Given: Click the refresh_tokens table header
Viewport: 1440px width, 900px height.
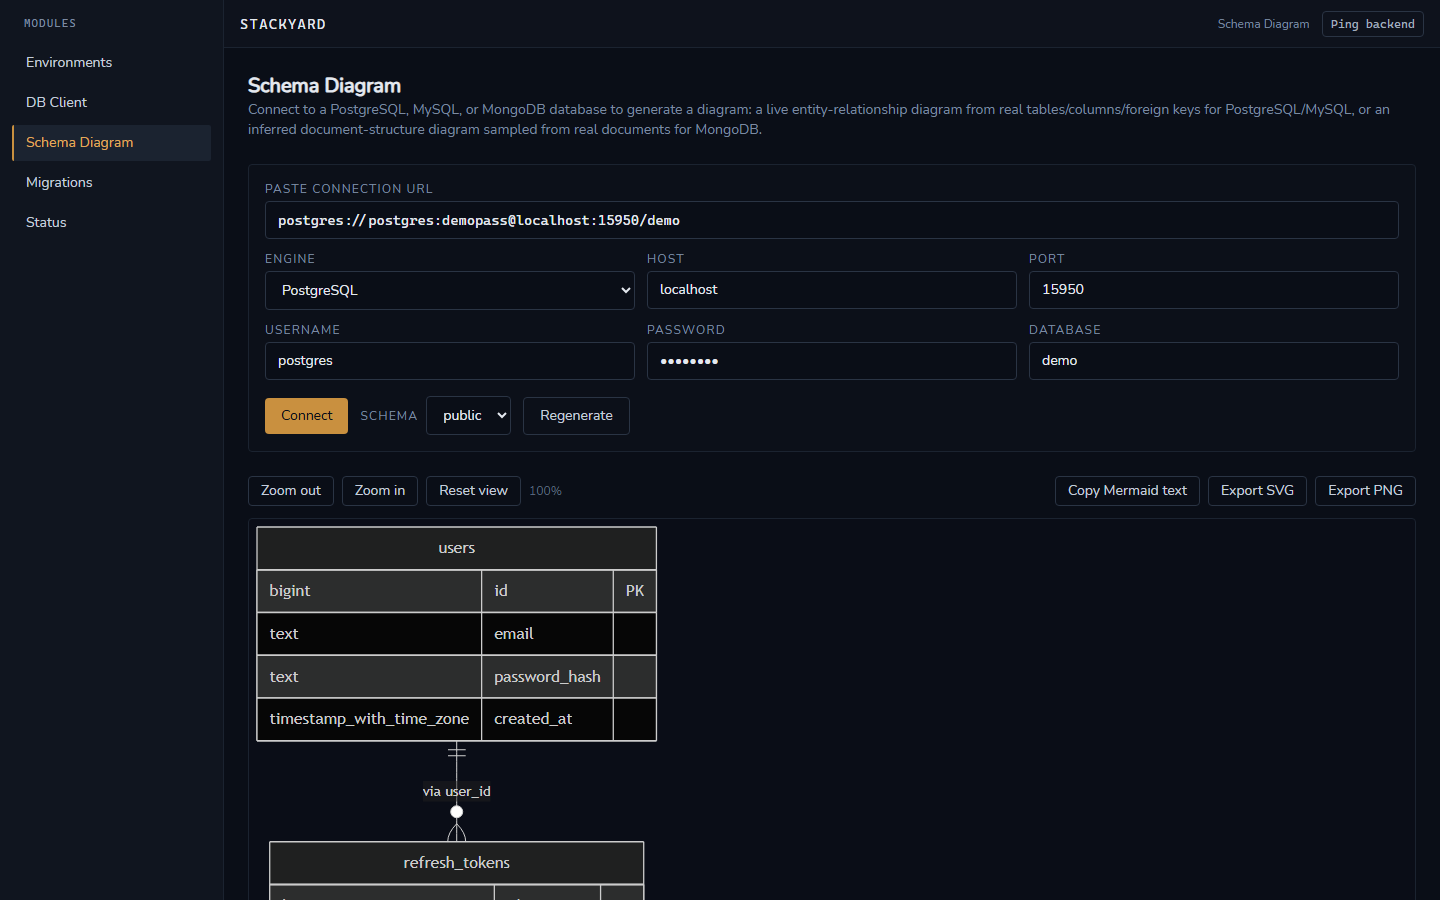Looking at the screenshot, I should 456,863.
